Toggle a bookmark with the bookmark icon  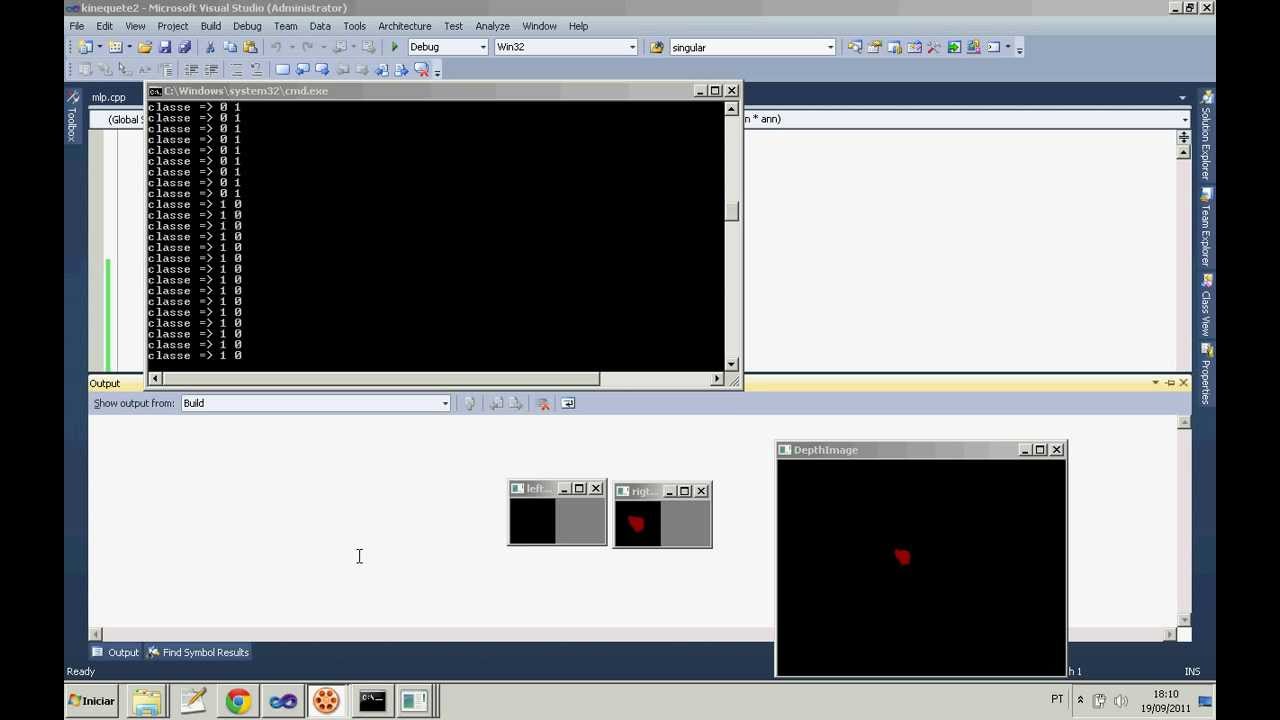[282, 70]
